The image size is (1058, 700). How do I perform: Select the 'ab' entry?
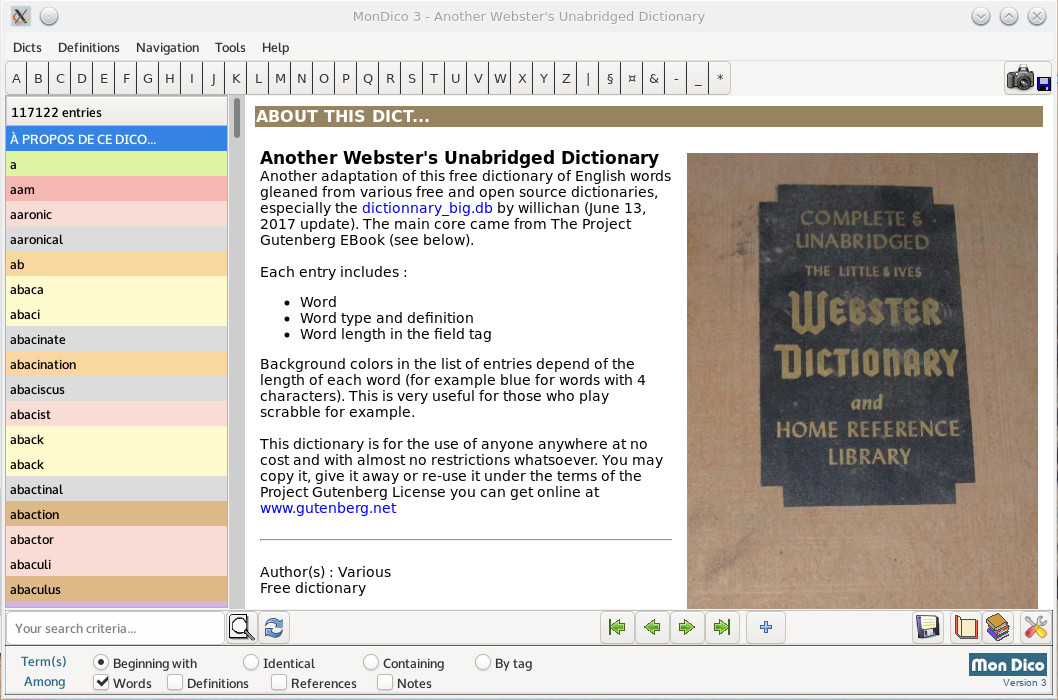[x=117, y=265]
